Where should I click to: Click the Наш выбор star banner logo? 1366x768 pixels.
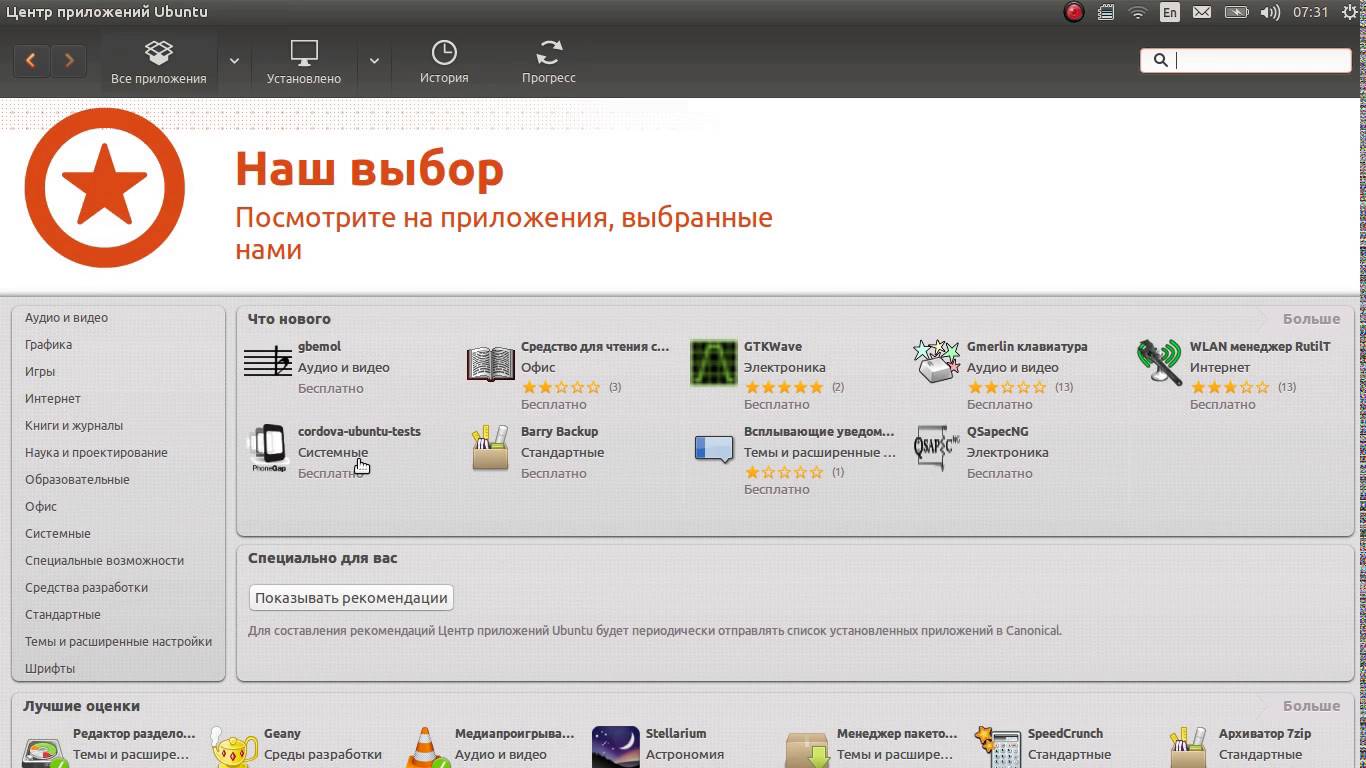pos(105,188)
